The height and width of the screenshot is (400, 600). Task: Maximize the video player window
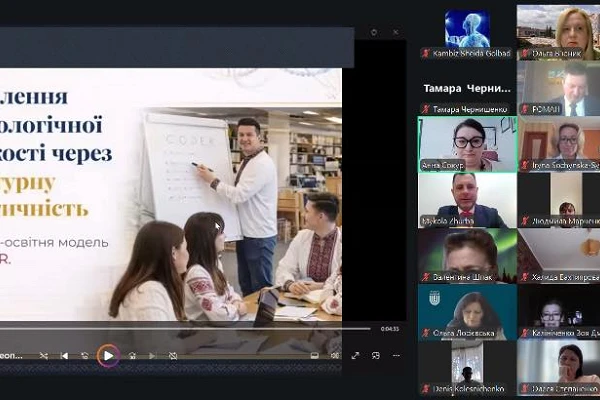pos(375,33)
